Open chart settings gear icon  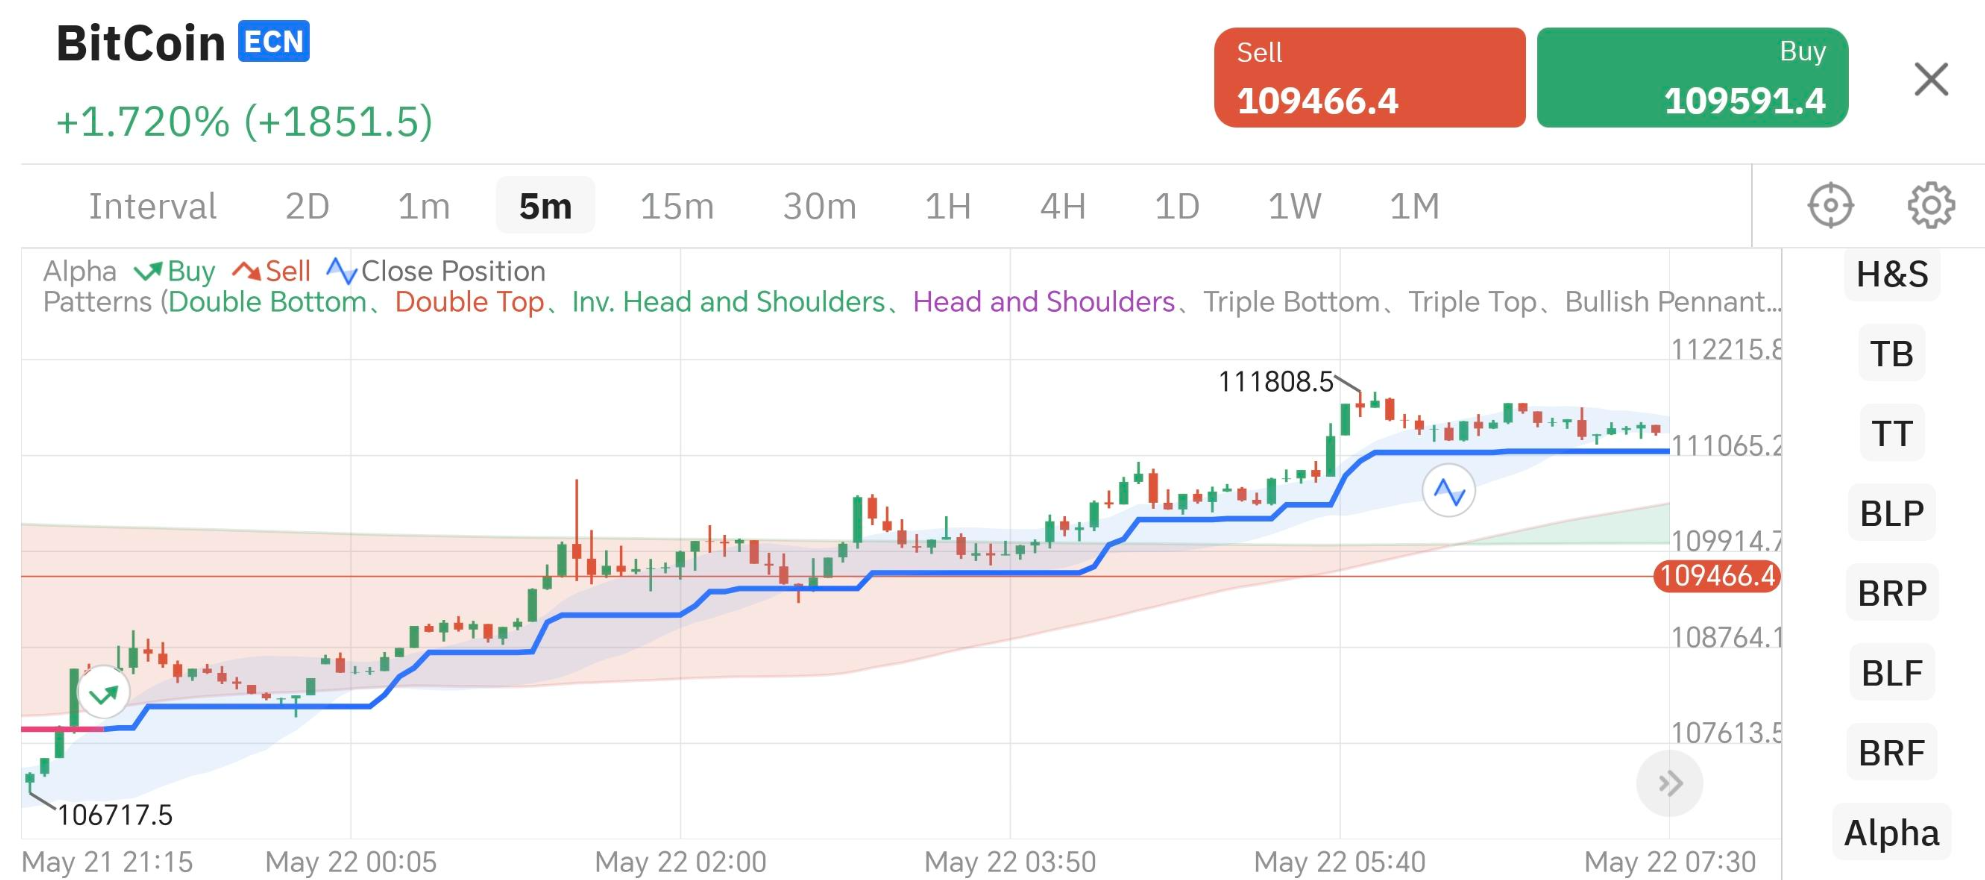(x=1930, y=206)
